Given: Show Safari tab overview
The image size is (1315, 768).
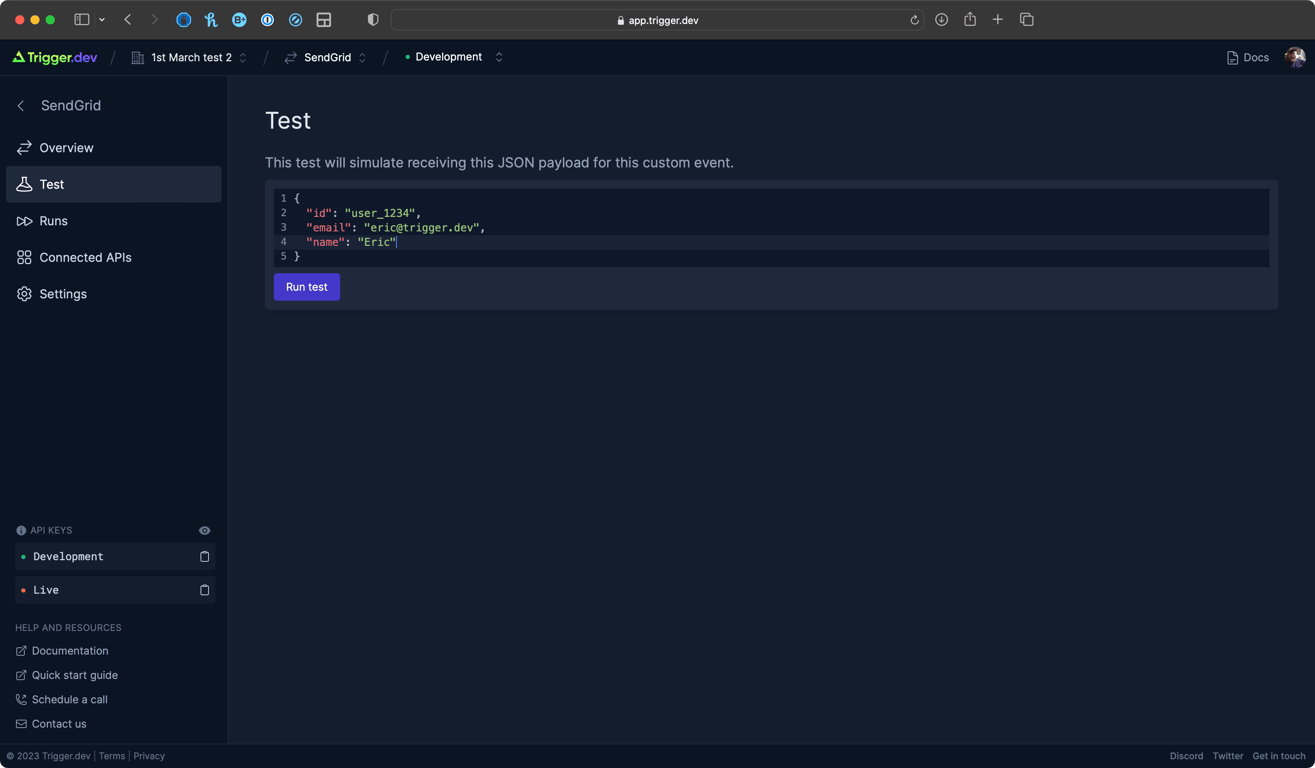Looking at the screenshot, I should tap(1026, 20).
